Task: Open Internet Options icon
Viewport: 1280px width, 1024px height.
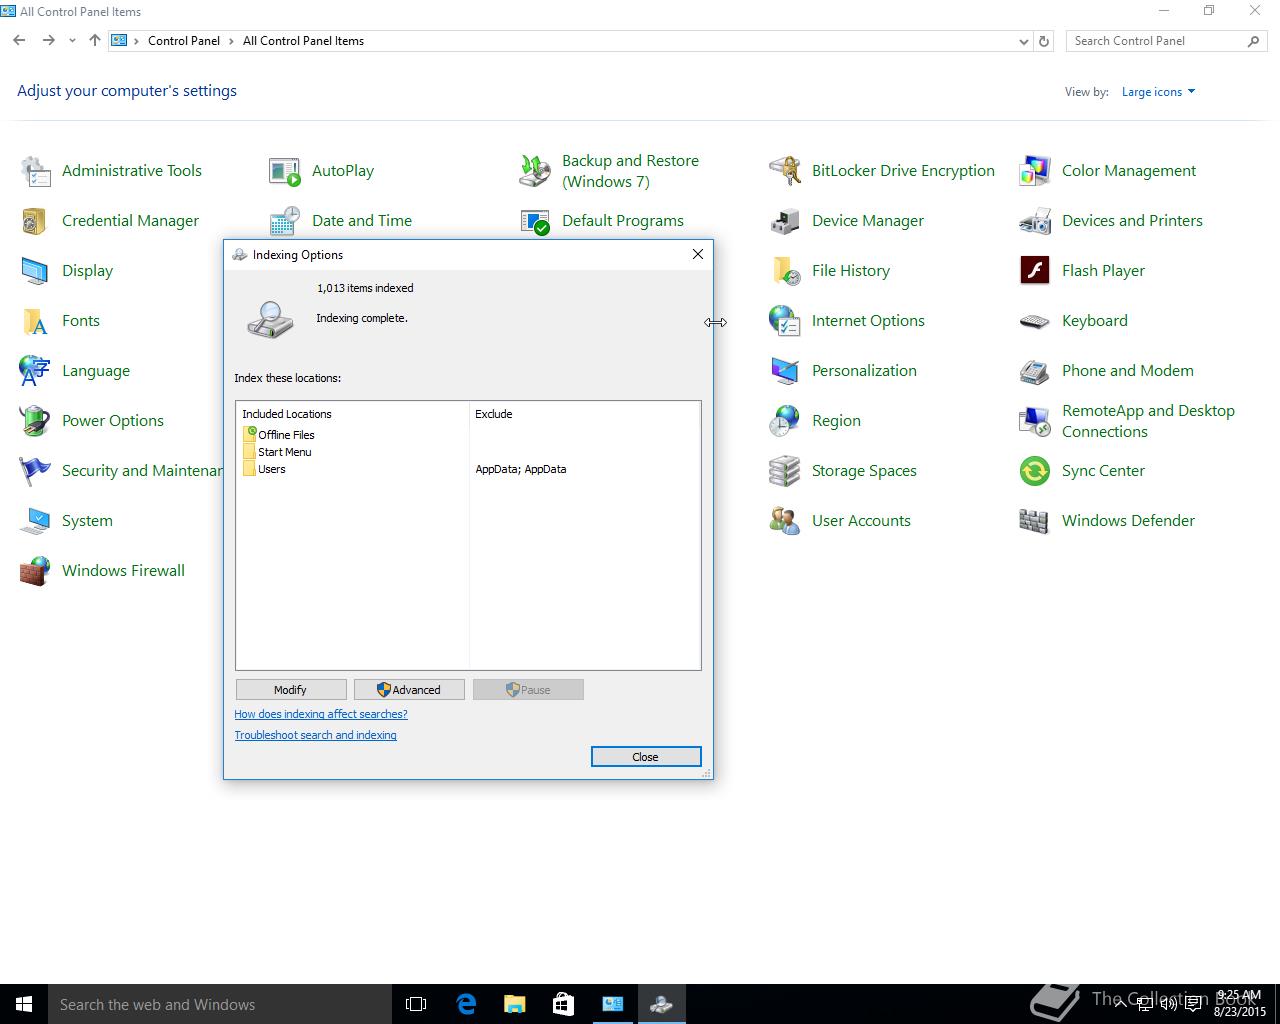Action: pyautogui.click(x=785, y=321)
